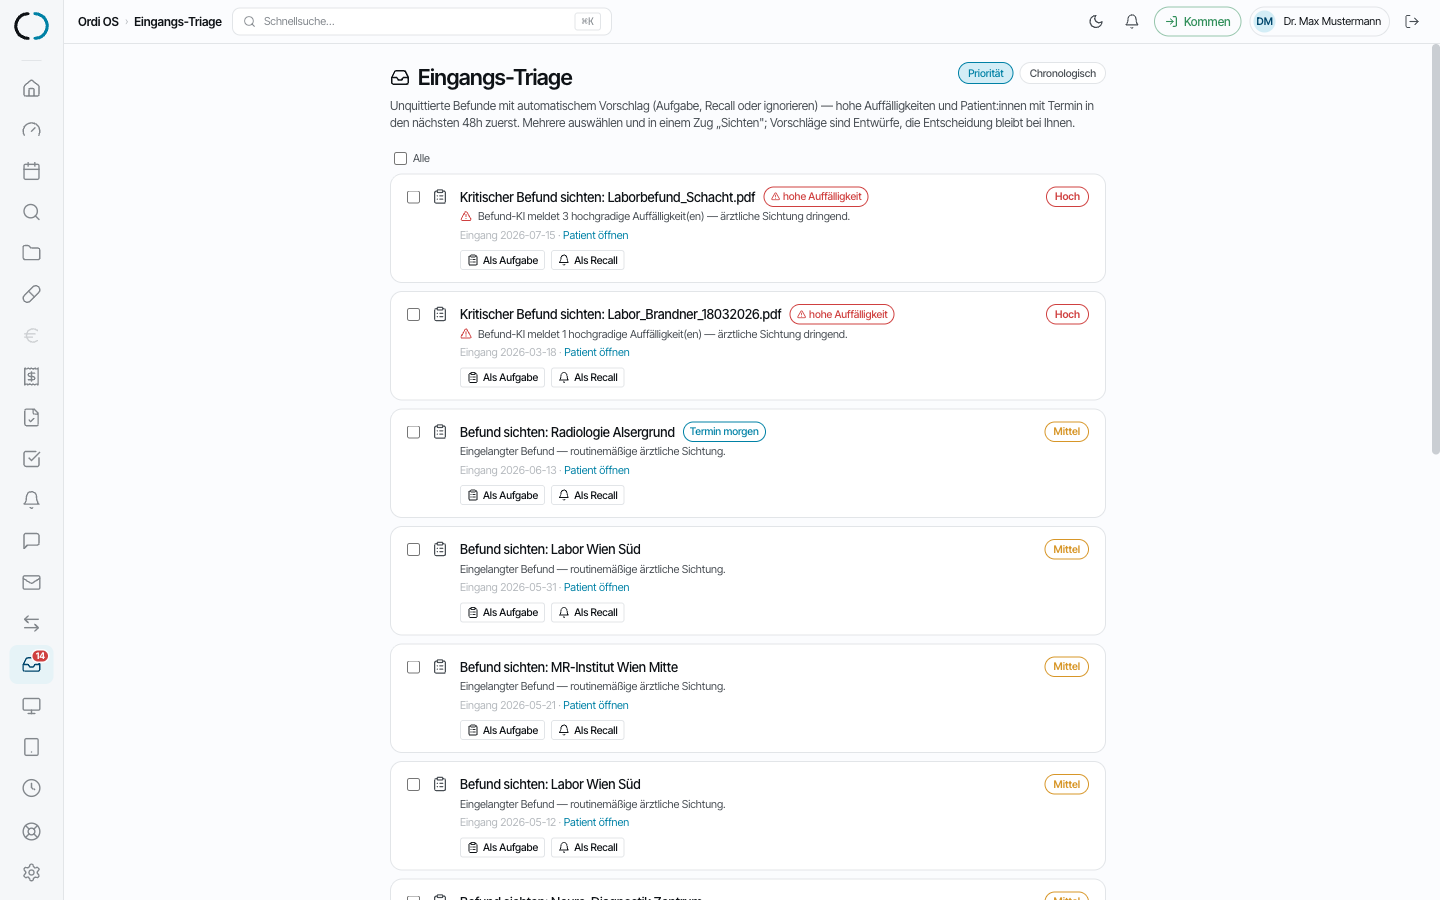Select checkbox for MR-Institut Wien Mitte entry
This screenshot has width=1440, height=900.
[413, 667]
